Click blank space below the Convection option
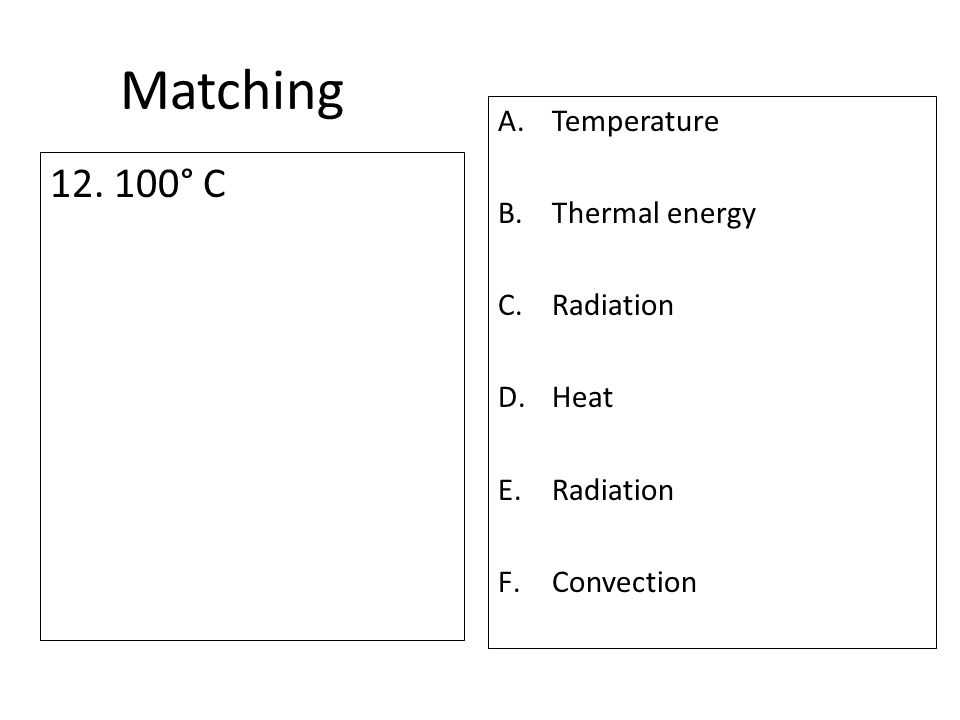 712,621
